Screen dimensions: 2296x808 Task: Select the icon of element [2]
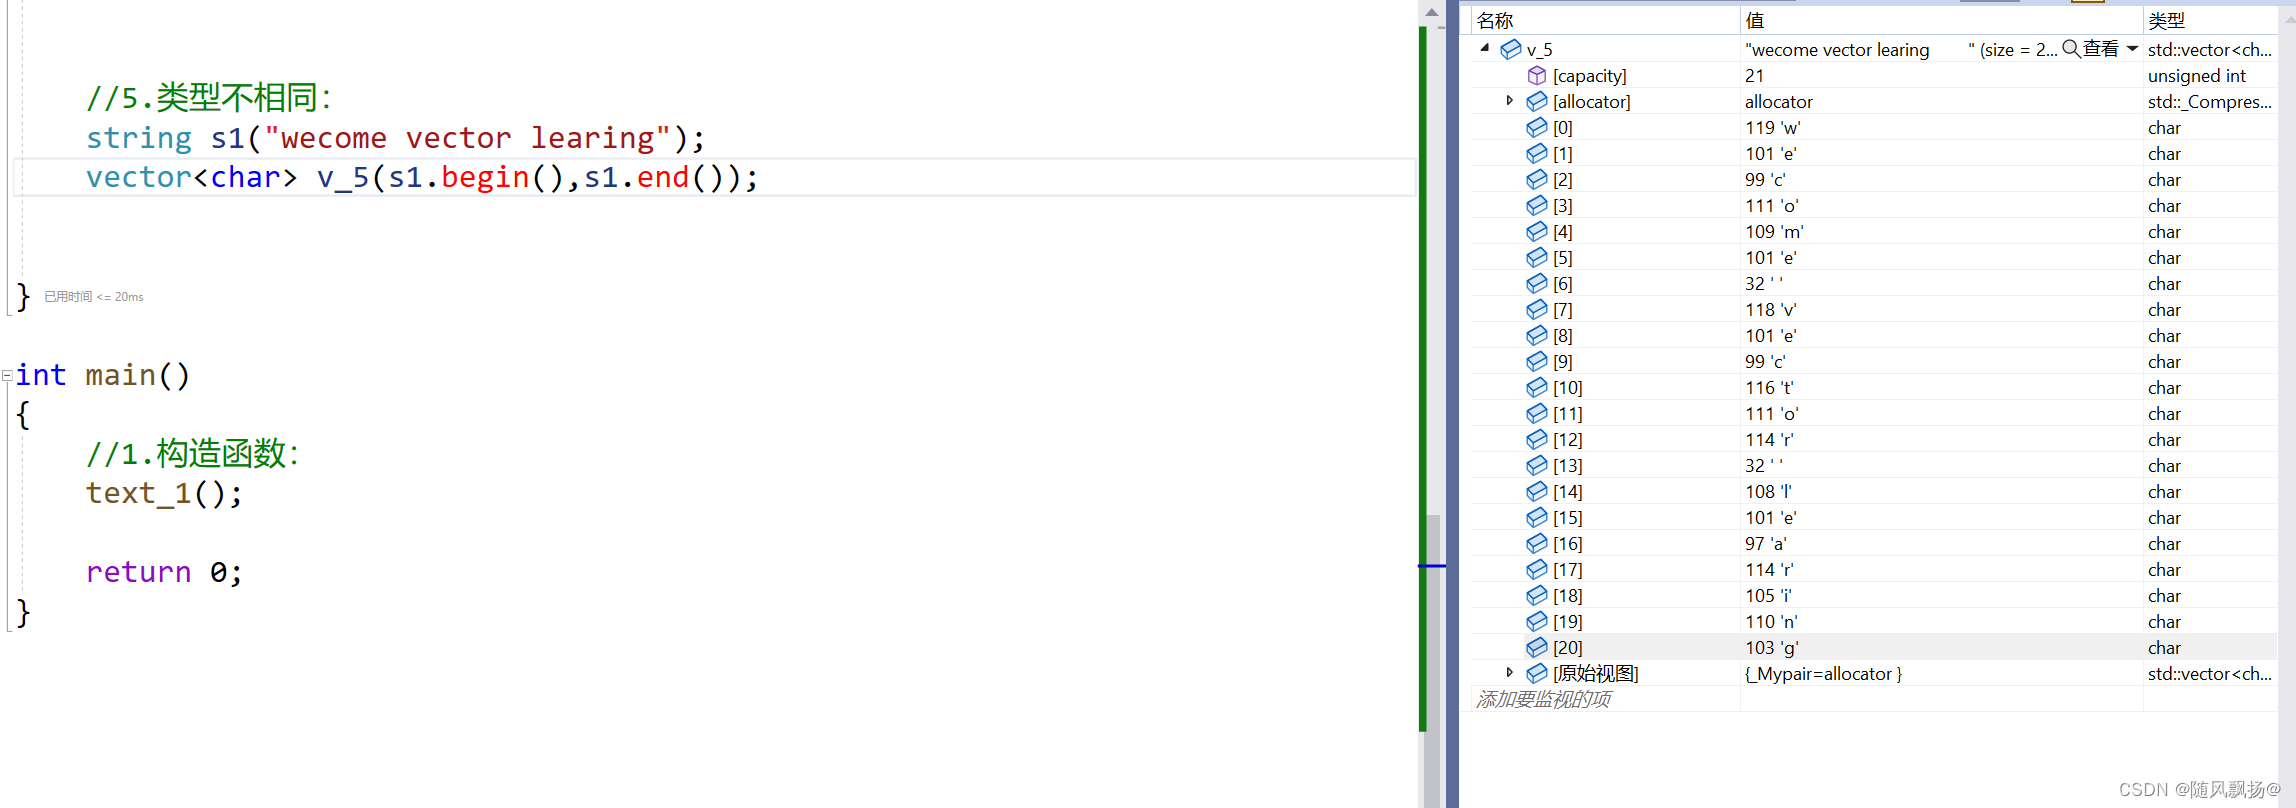coord(1537,179)
